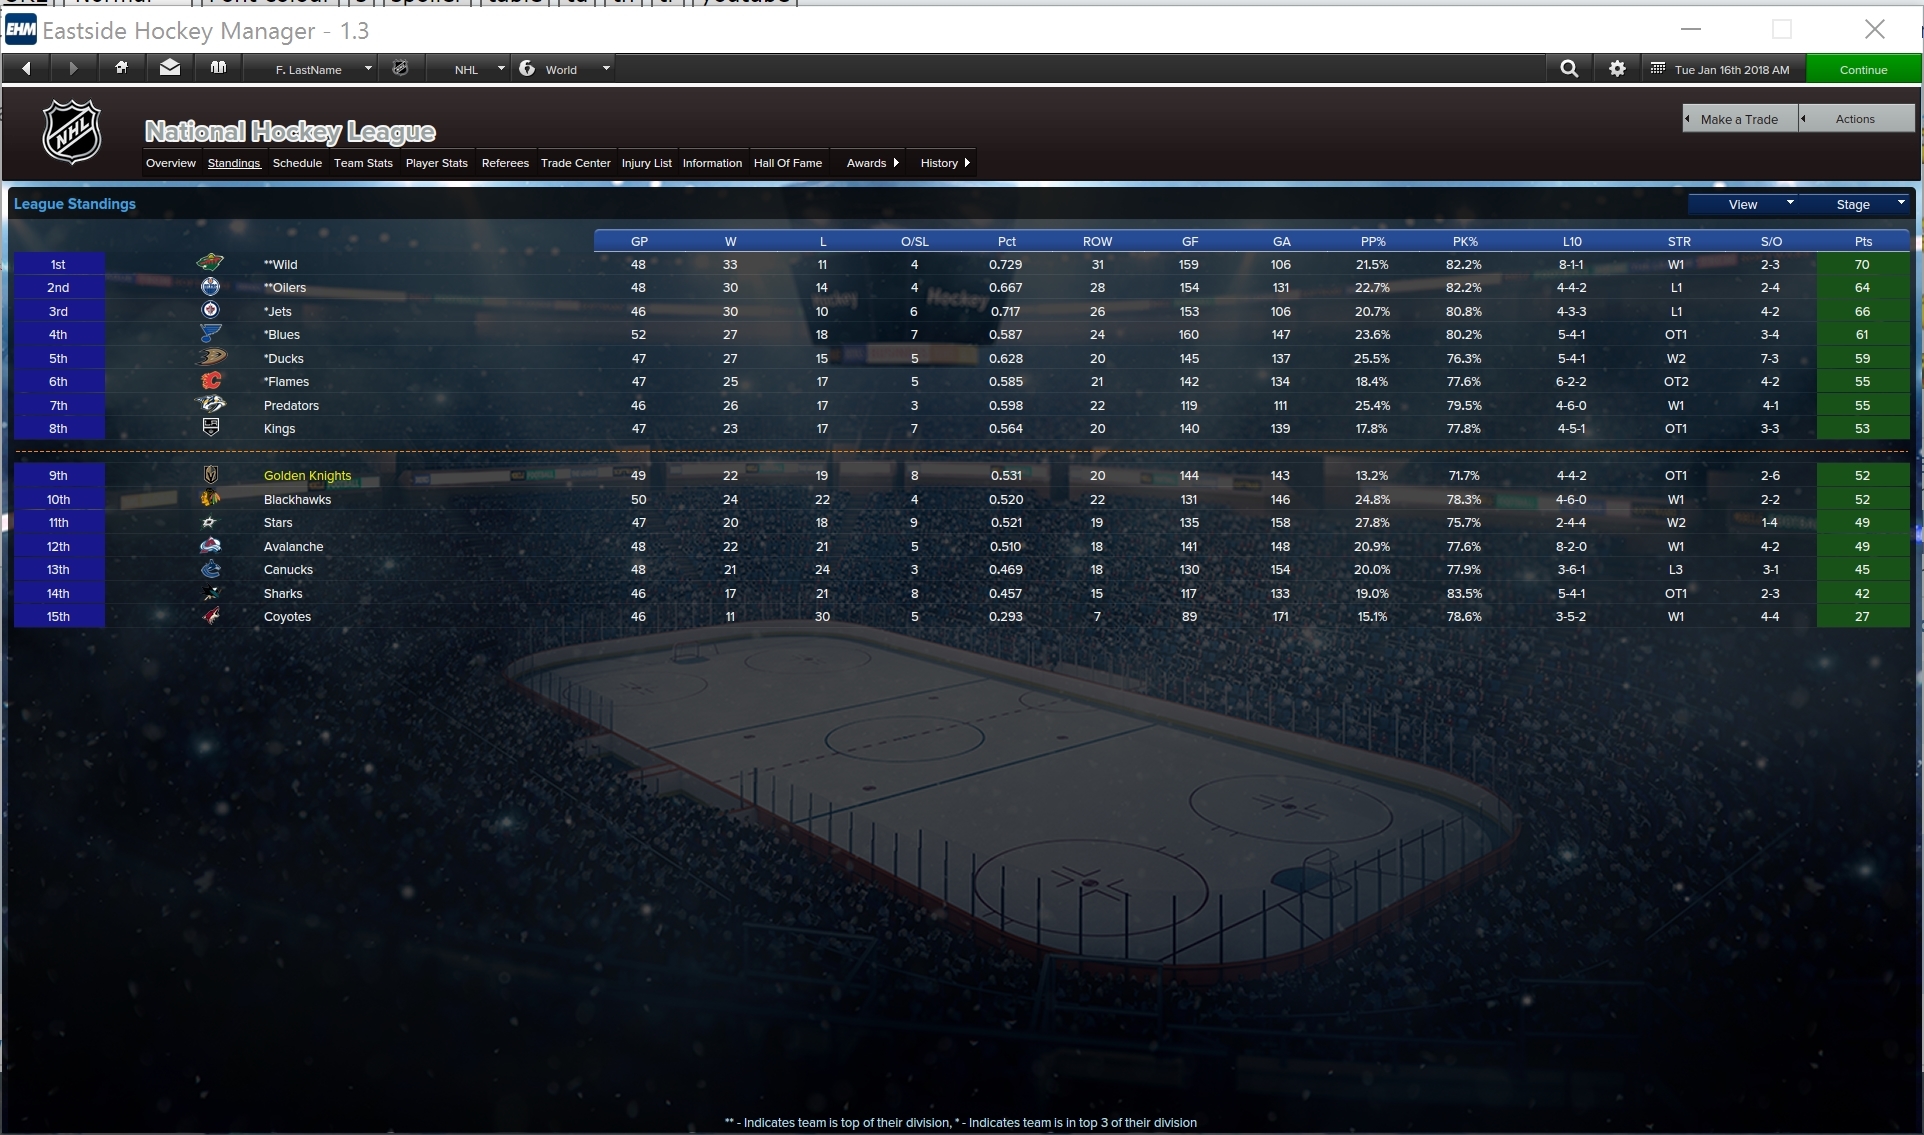The width and height of the screenshot is (1924, 1135).
Task: Select the Ducks team logo
Action: coord(210,357)
